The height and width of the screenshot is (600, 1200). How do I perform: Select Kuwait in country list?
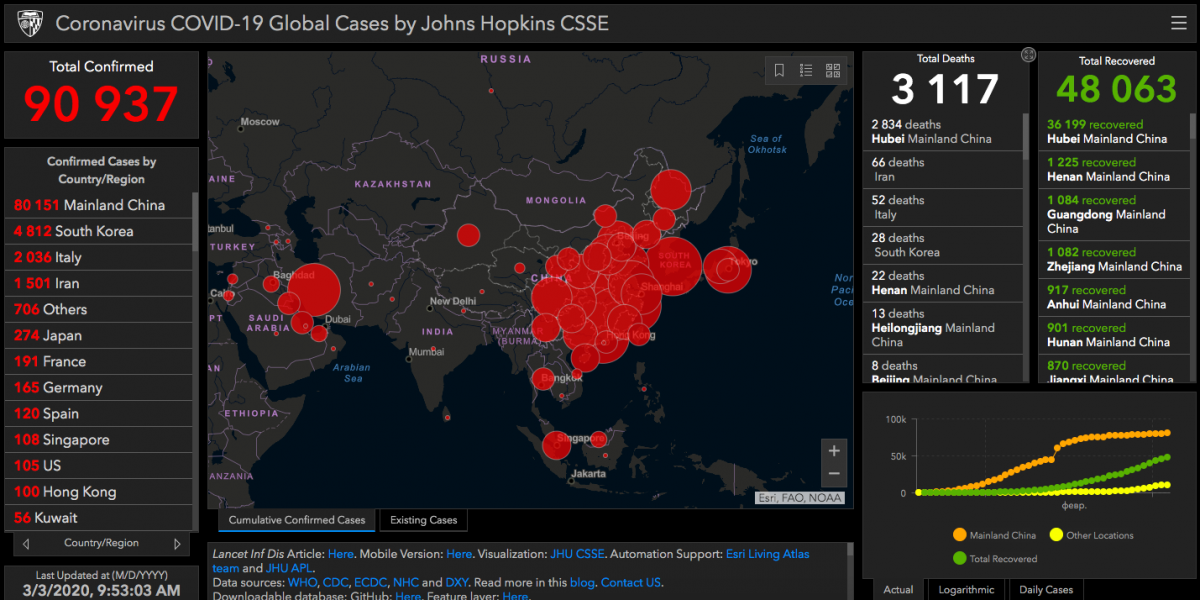point(98,517)
